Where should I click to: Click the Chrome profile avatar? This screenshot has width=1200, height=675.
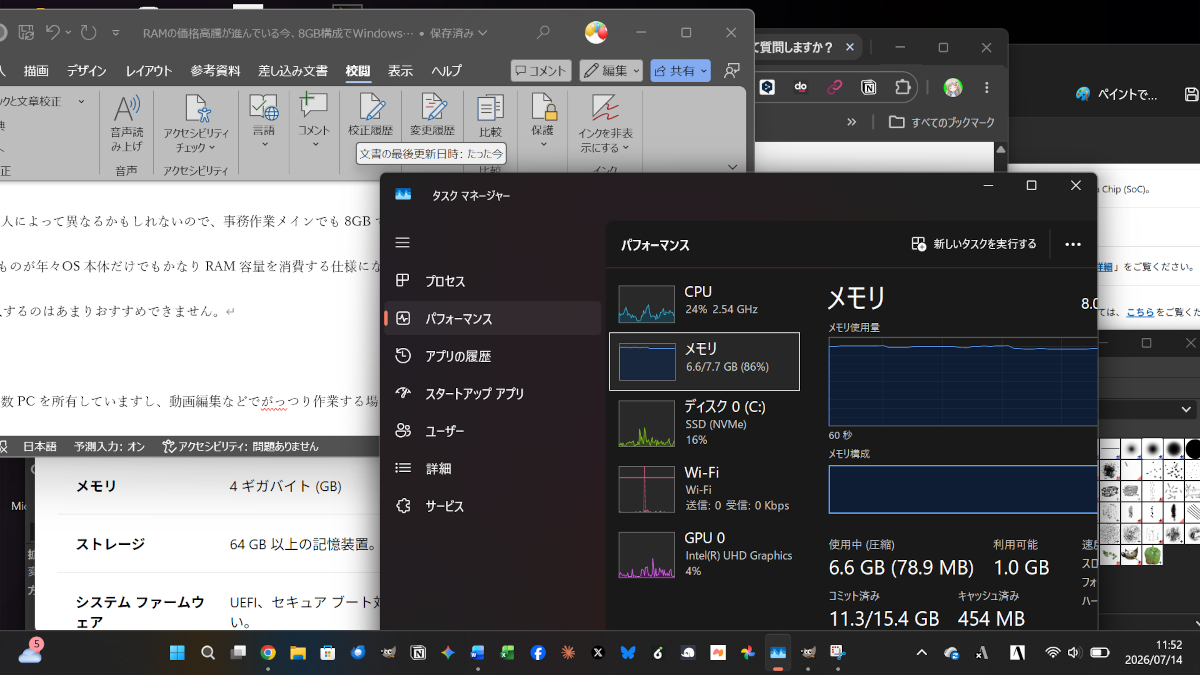click(953, 87)
